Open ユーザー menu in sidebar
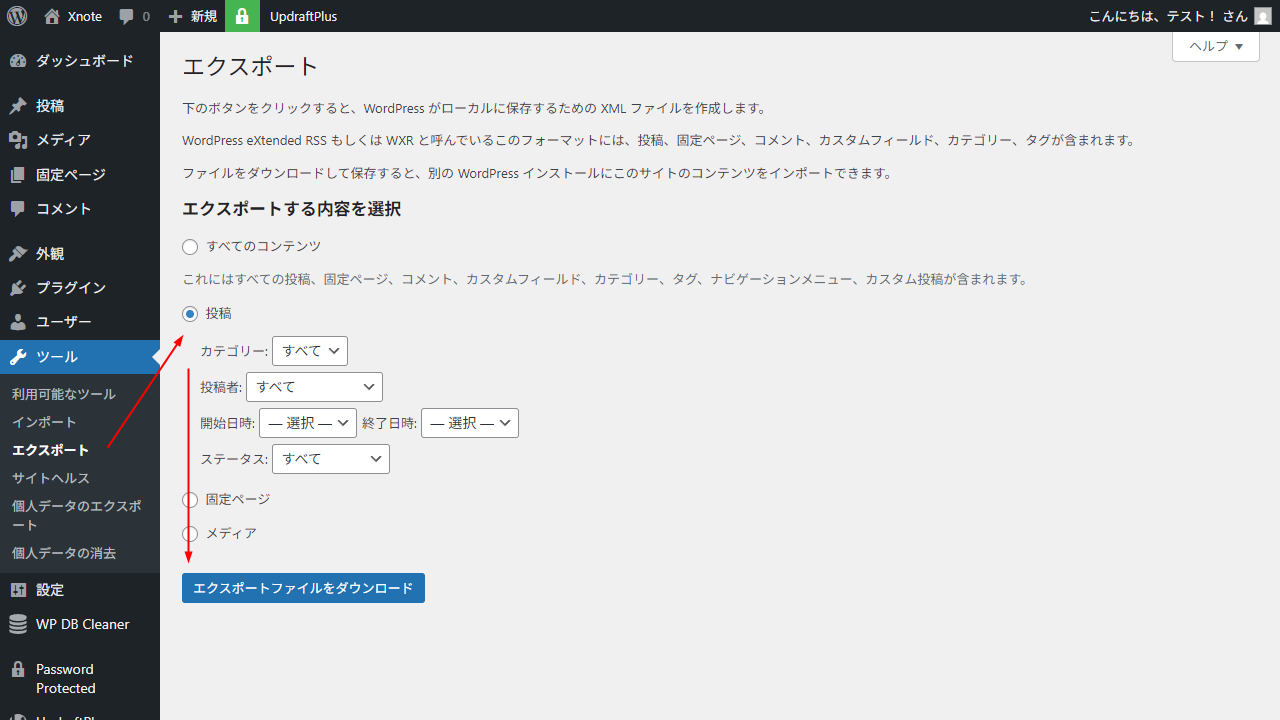This screenshot has height=720, width=1280. point(80,322)
